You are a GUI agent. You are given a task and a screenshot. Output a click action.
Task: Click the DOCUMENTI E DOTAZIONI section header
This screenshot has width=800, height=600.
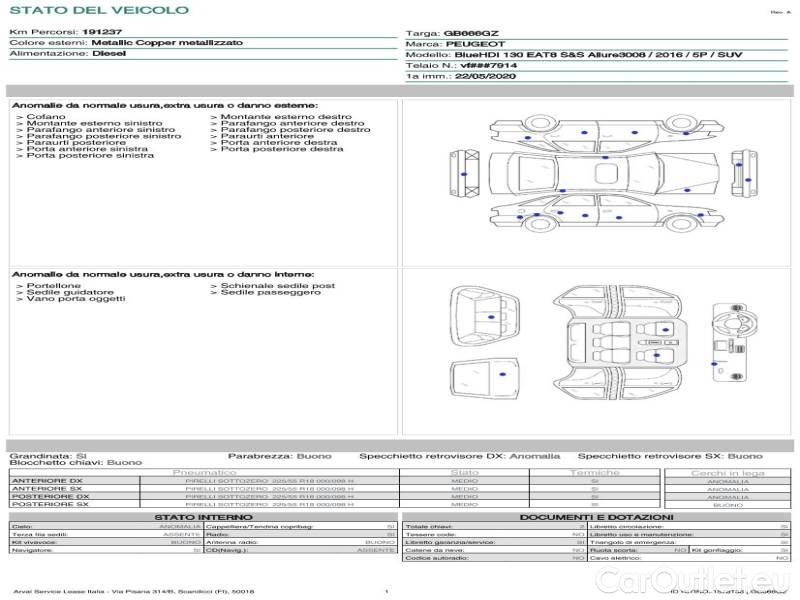click(598, 516)
